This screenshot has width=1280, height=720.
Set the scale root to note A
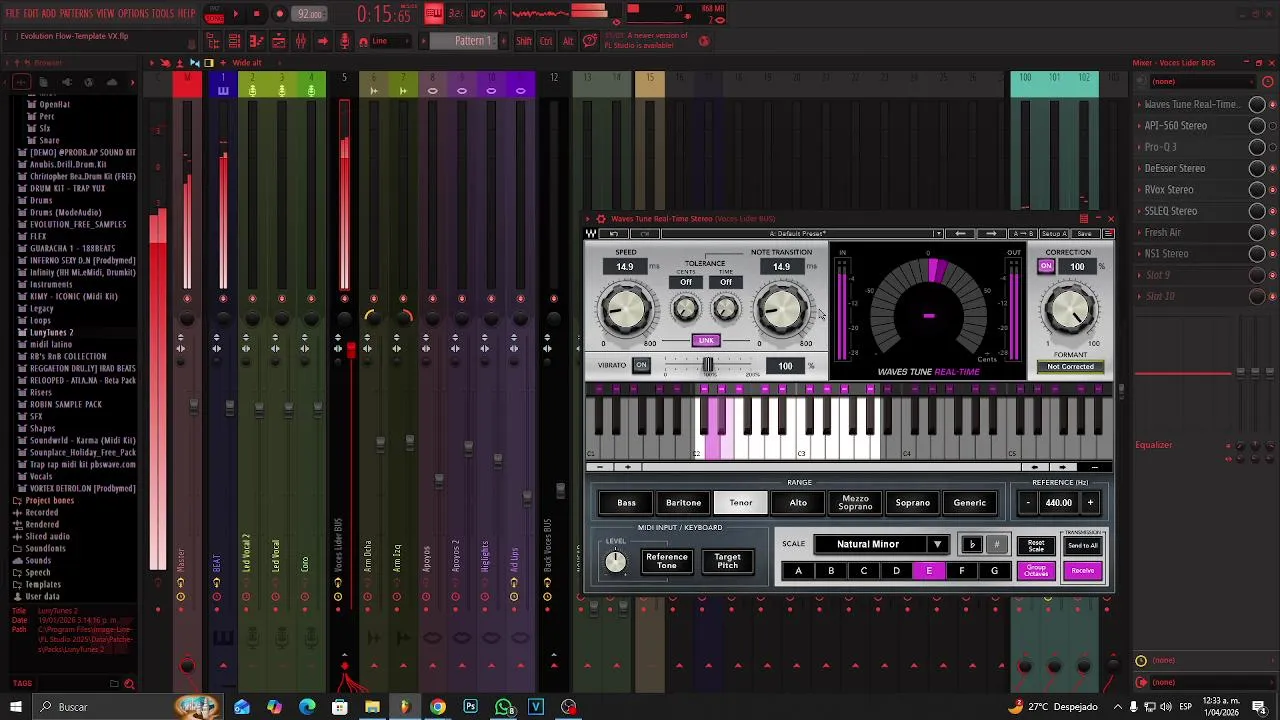[798, 571]
